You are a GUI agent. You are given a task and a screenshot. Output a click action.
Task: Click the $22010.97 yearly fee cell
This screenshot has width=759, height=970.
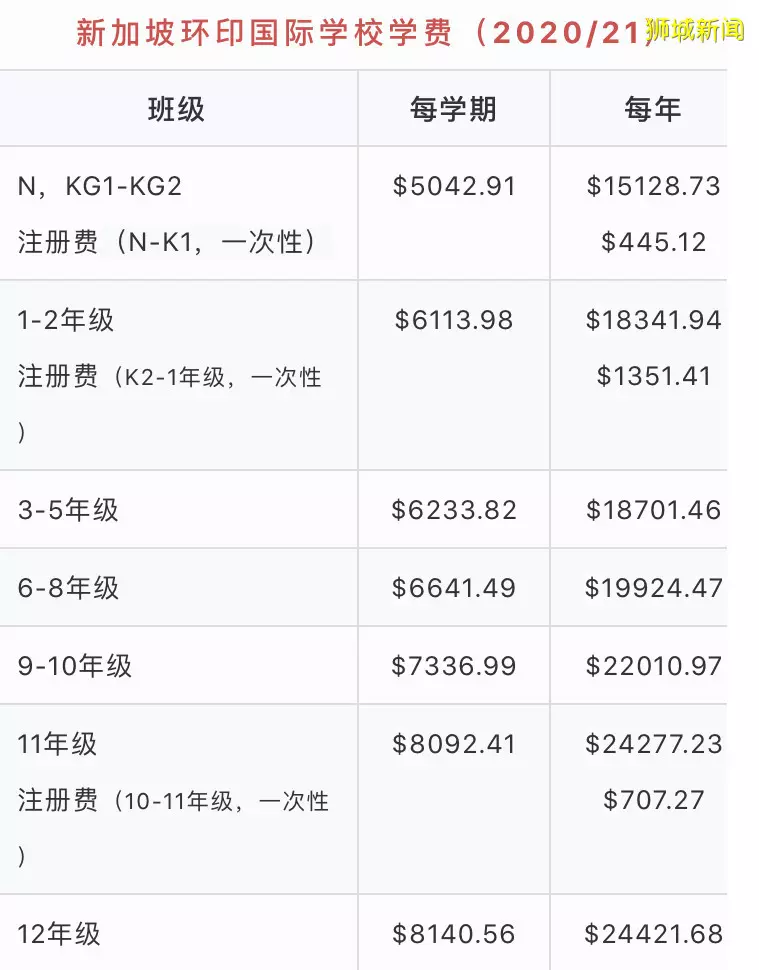pyautogui.click(x=653, y=666)
